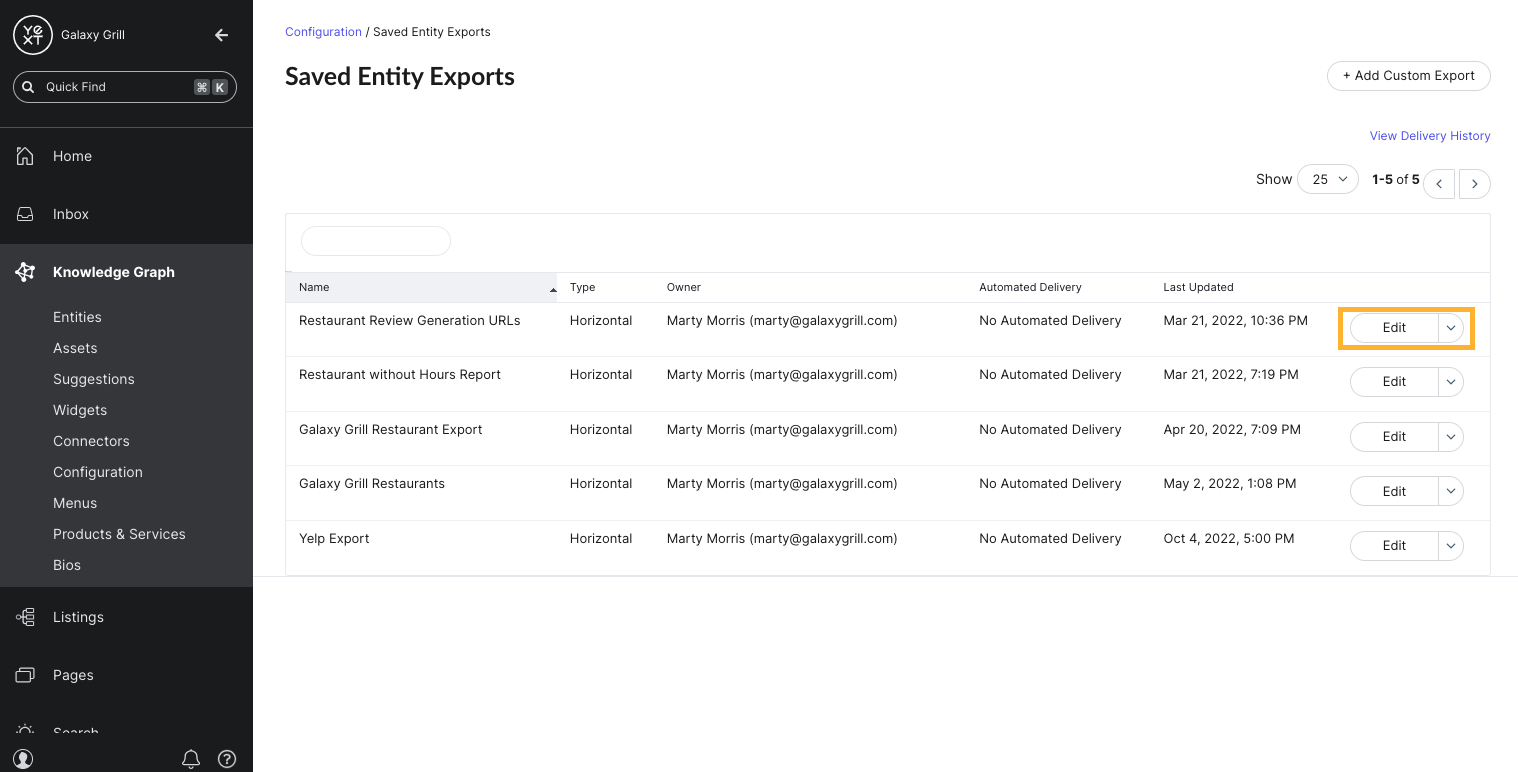Open the Pages sidebar icon
This screenshot has width=1518, height=772.
[25, 675]
